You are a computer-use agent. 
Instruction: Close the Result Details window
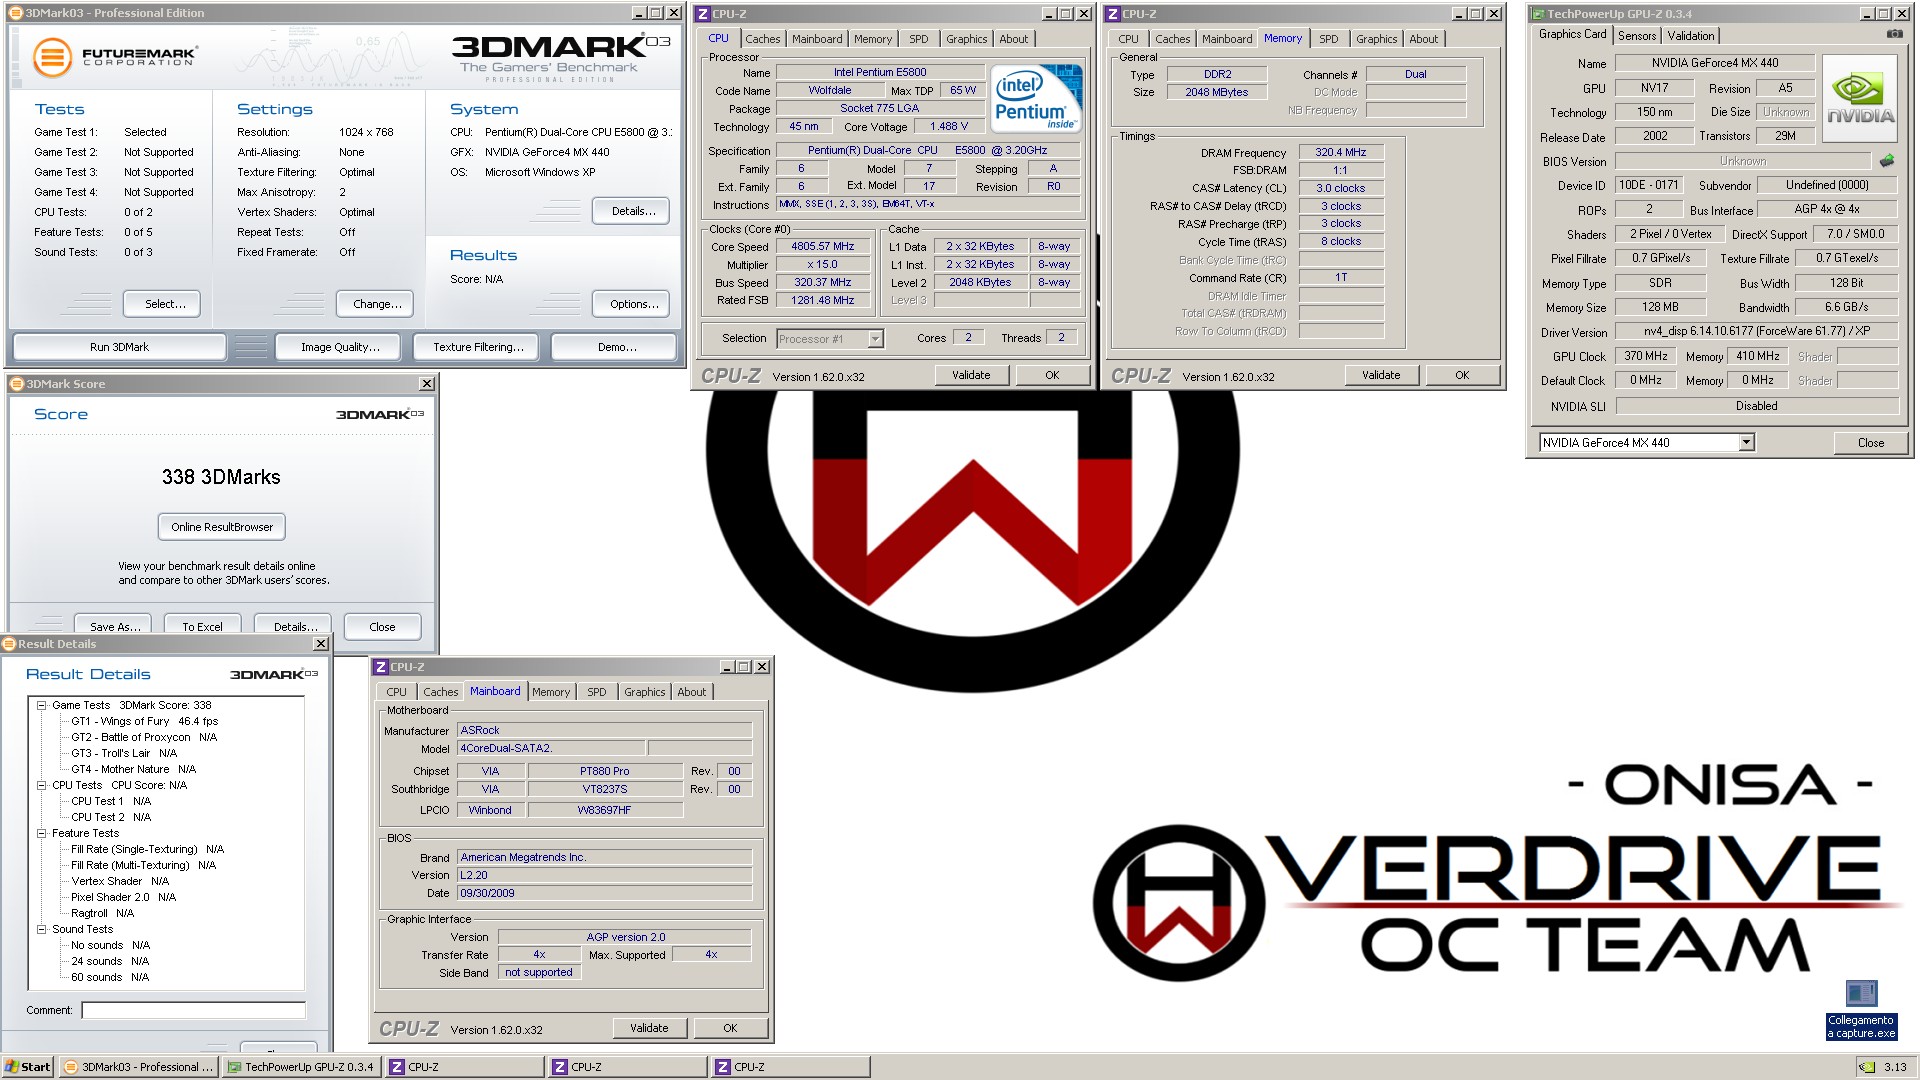tap(320, 644)
